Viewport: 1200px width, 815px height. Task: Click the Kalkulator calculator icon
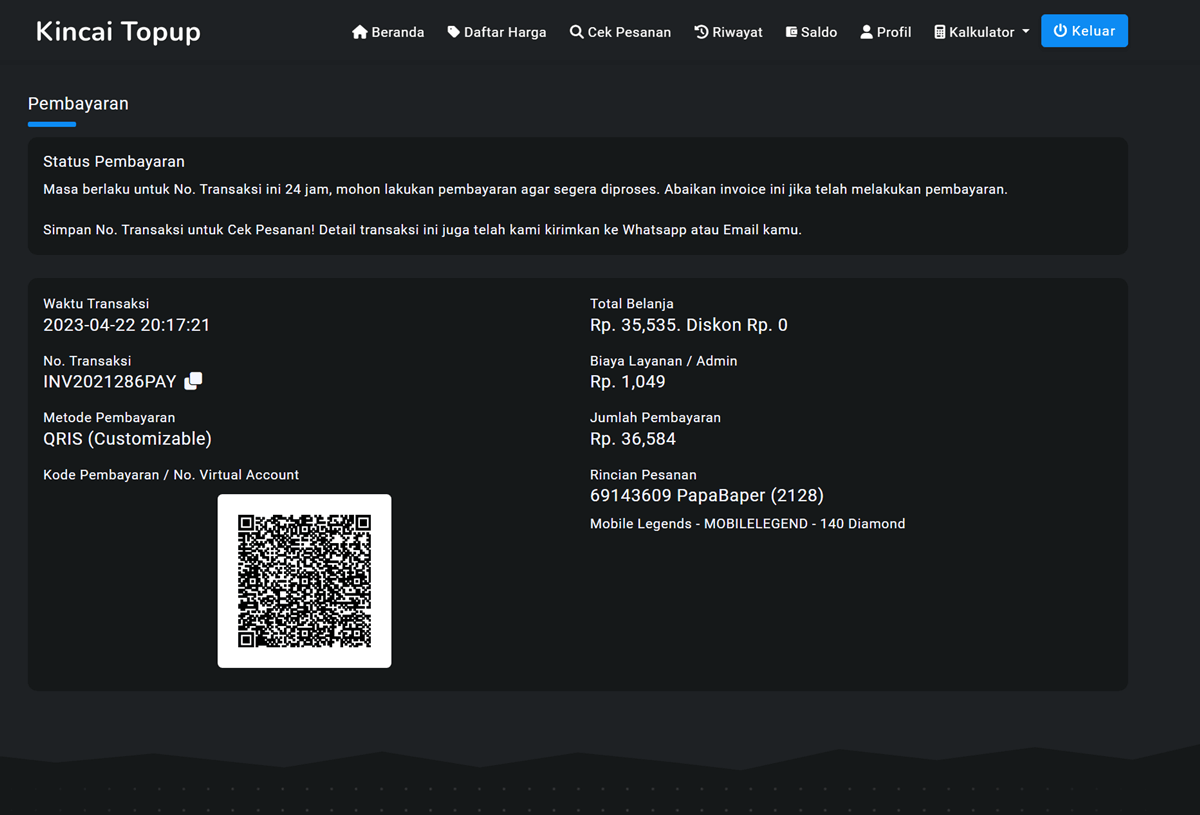coord(940,32)
